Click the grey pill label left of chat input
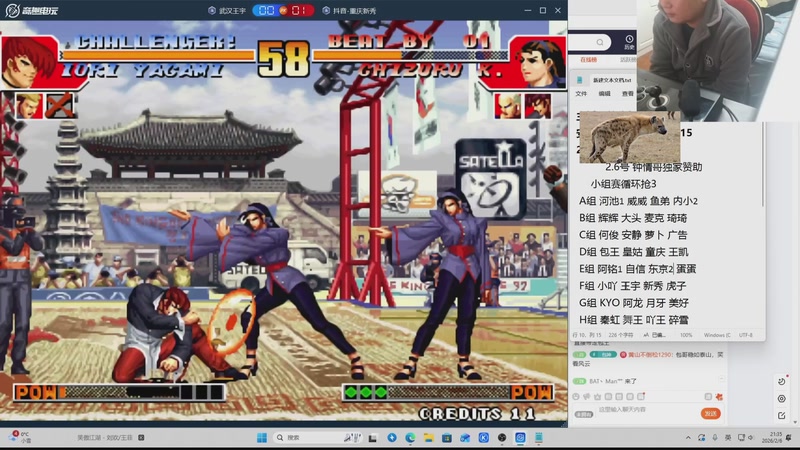This screenshot has width=800, height=450. (584, 414)
